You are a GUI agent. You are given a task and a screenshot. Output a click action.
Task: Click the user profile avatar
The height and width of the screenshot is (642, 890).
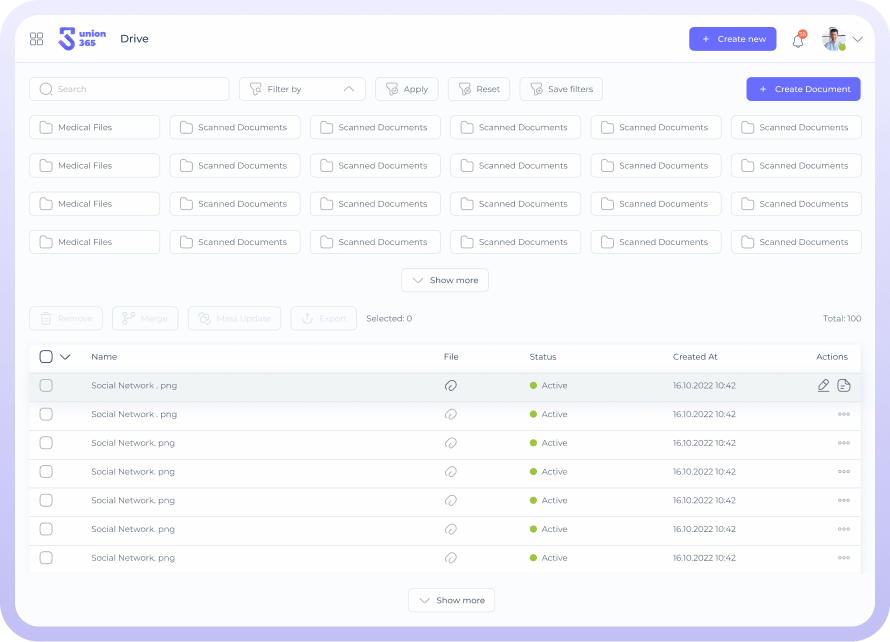pyautogui.click(x=833, y=39)
